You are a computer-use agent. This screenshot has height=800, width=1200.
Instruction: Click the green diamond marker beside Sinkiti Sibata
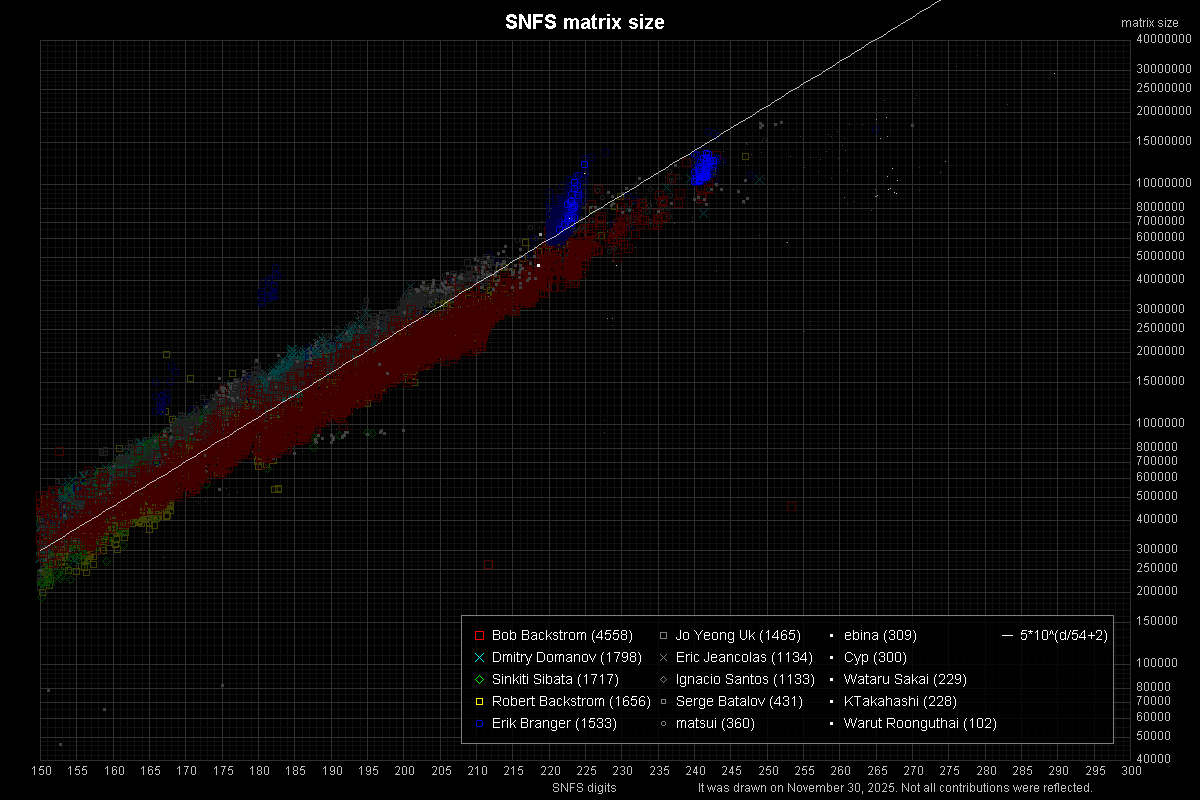pyautogui.click(x=479, y=679)
